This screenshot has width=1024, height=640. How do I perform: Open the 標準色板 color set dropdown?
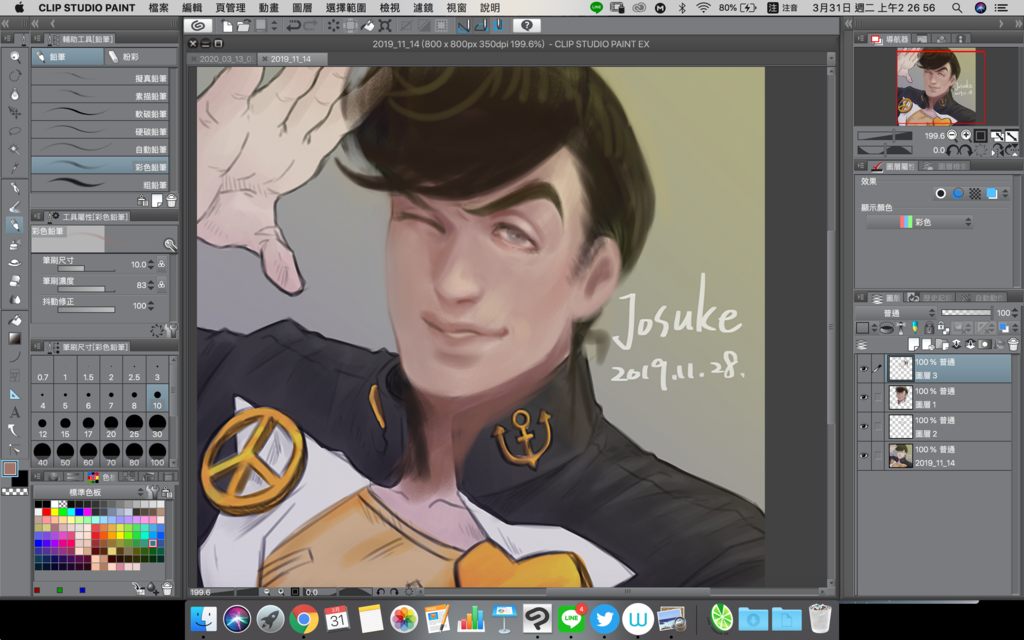pos(89,492)
